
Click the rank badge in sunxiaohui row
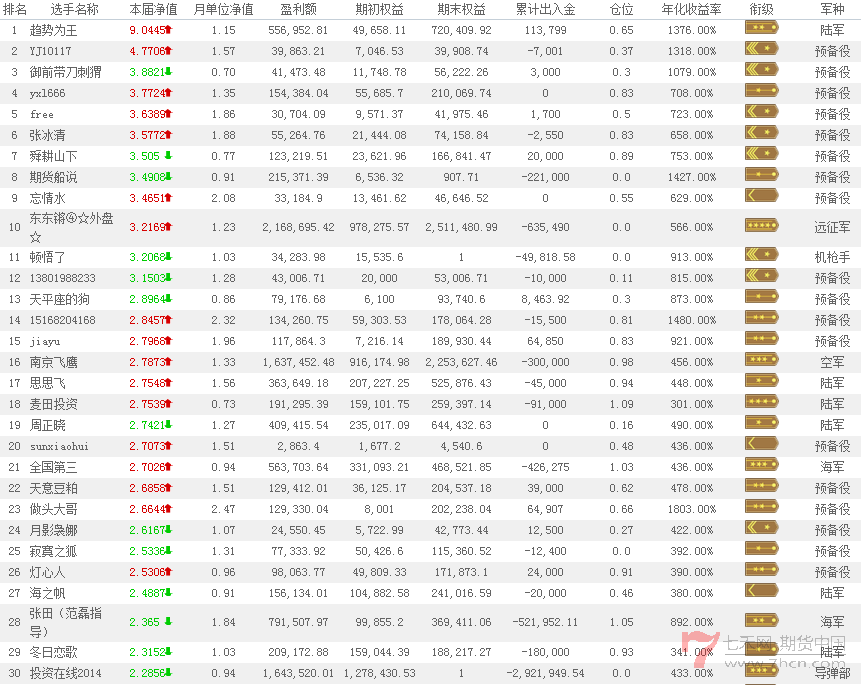[x=762, y=443]
